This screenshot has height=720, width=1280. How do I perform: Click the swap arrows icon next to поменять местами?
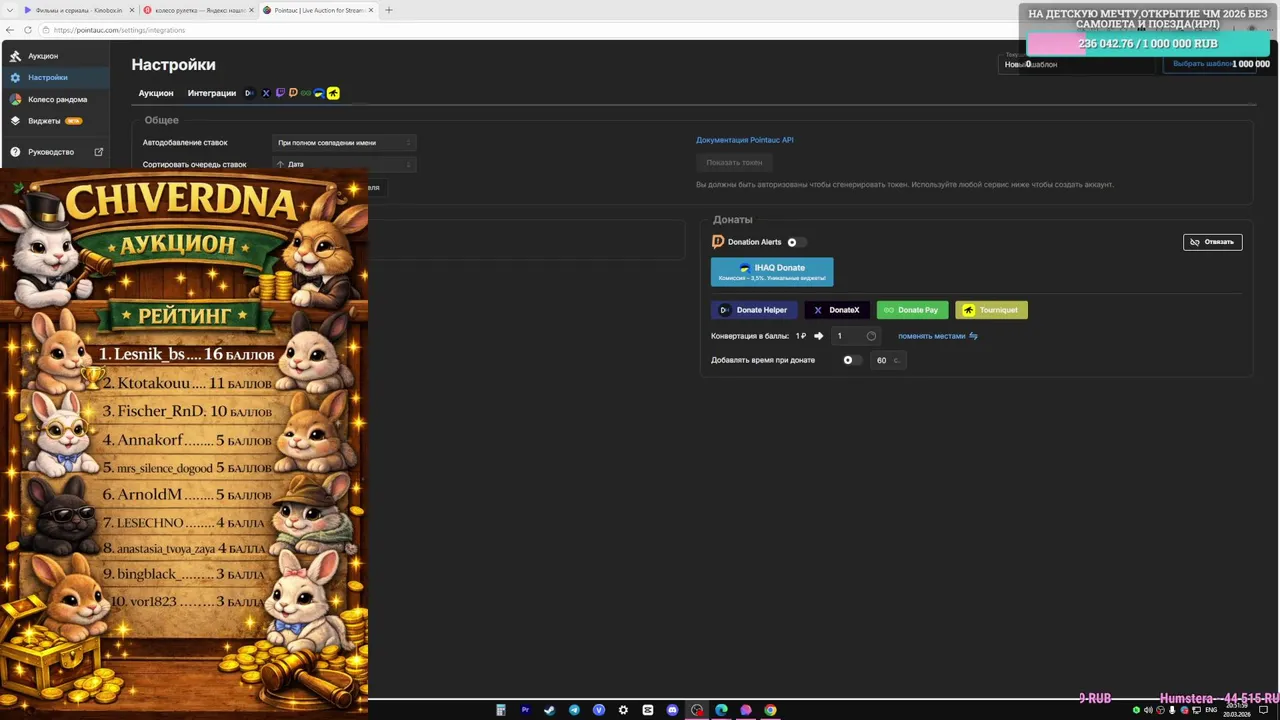coord(973,336)
